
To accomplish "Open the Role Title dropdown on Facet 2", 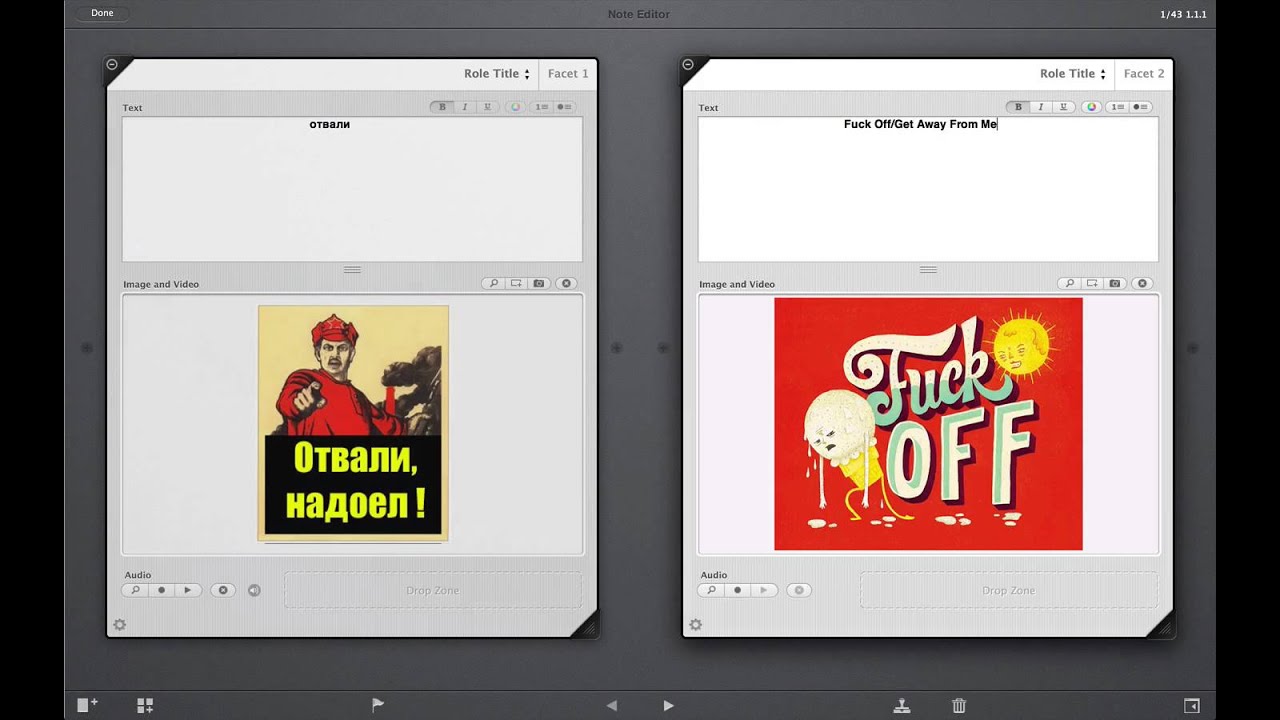I will point(1073,74).
